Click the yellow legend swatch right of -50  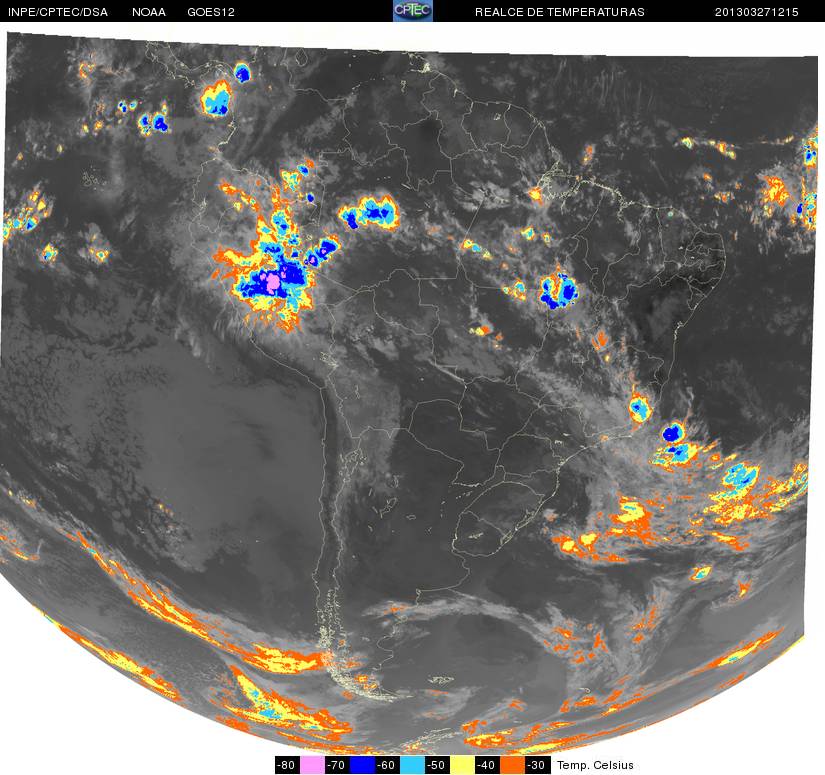tap(462, 764)
